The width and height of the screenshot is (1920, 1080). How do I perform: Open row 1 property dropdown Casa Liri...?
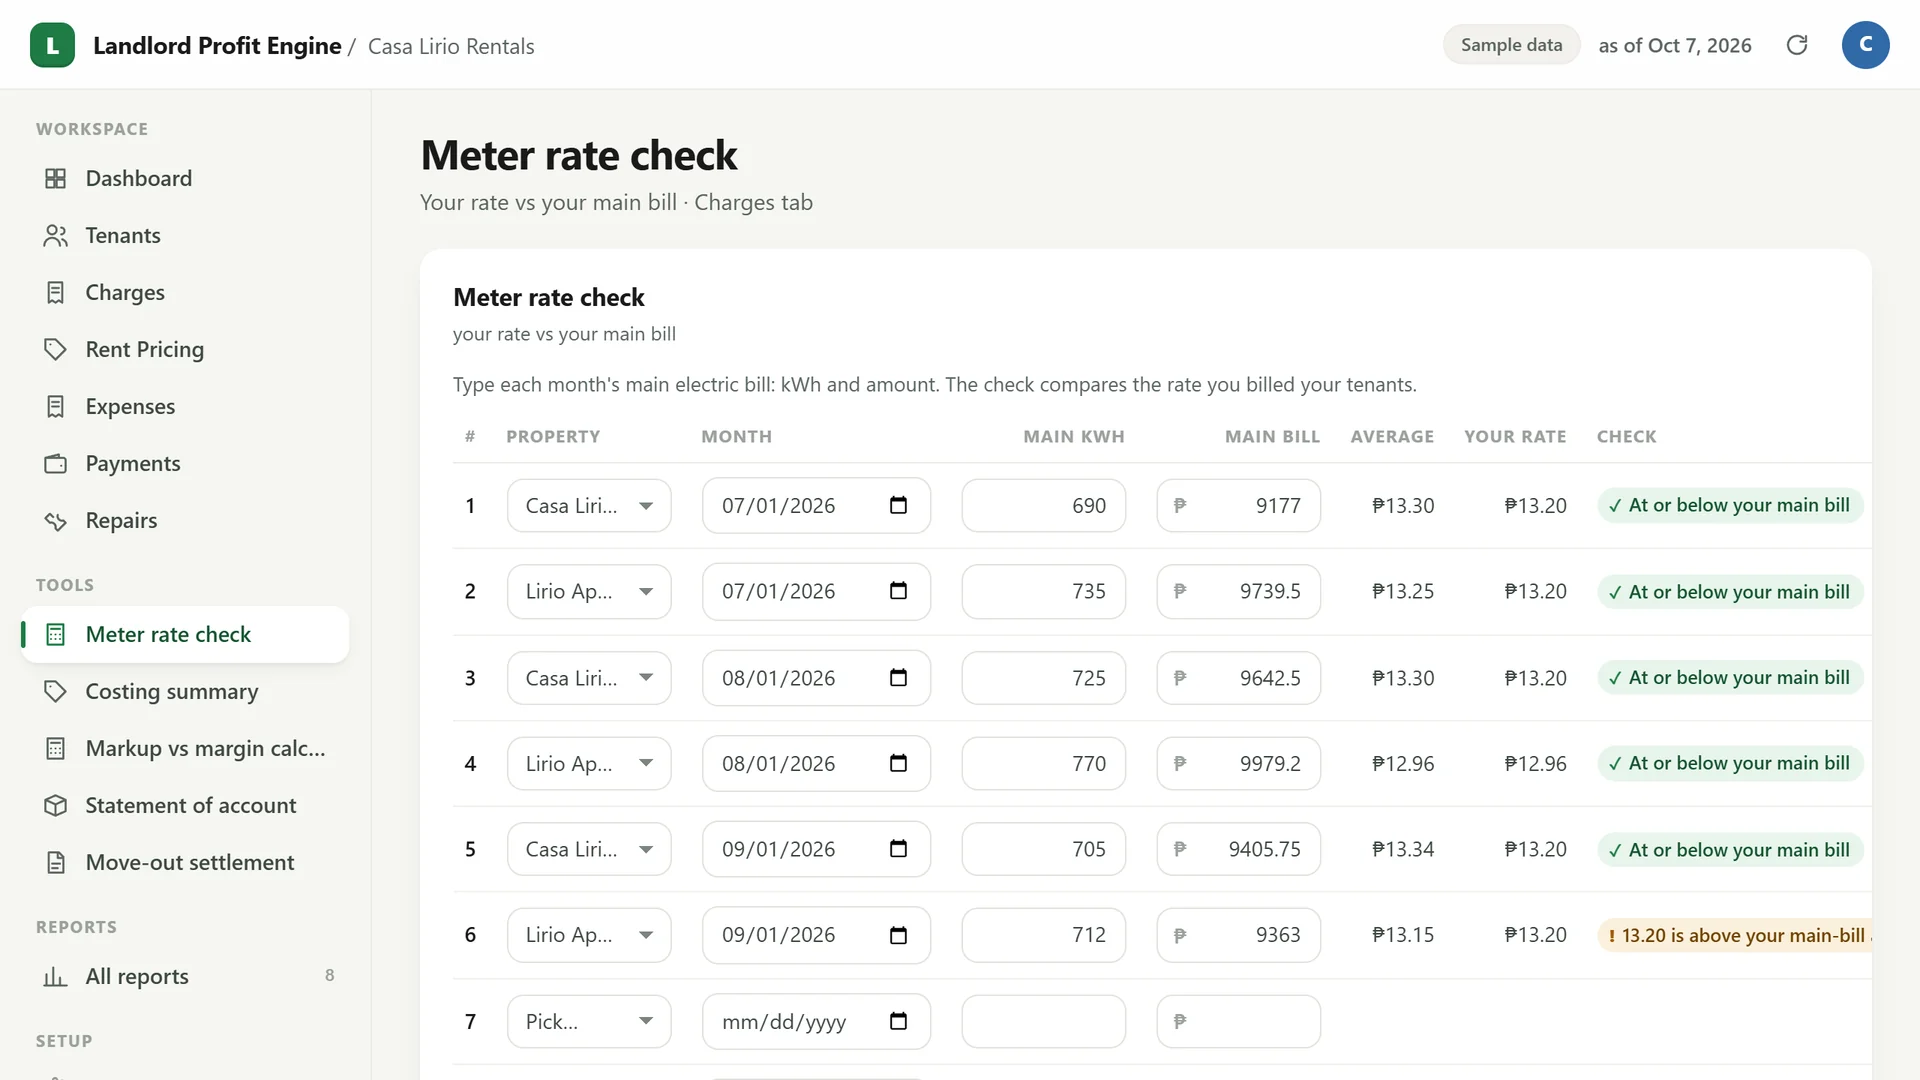coord(589,505)
